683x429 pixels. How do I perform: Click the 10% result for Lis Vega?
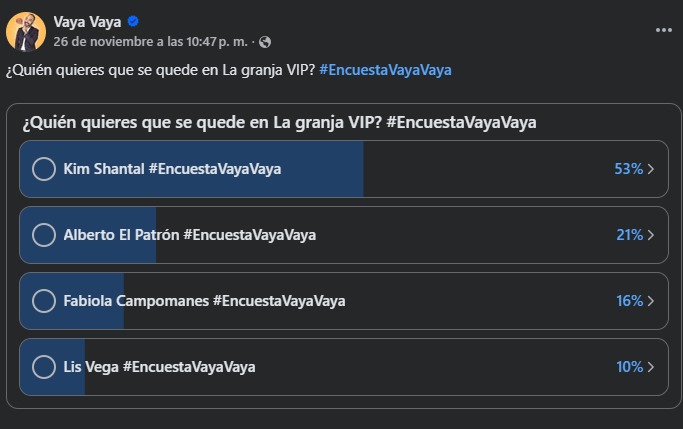pos(629,367)
